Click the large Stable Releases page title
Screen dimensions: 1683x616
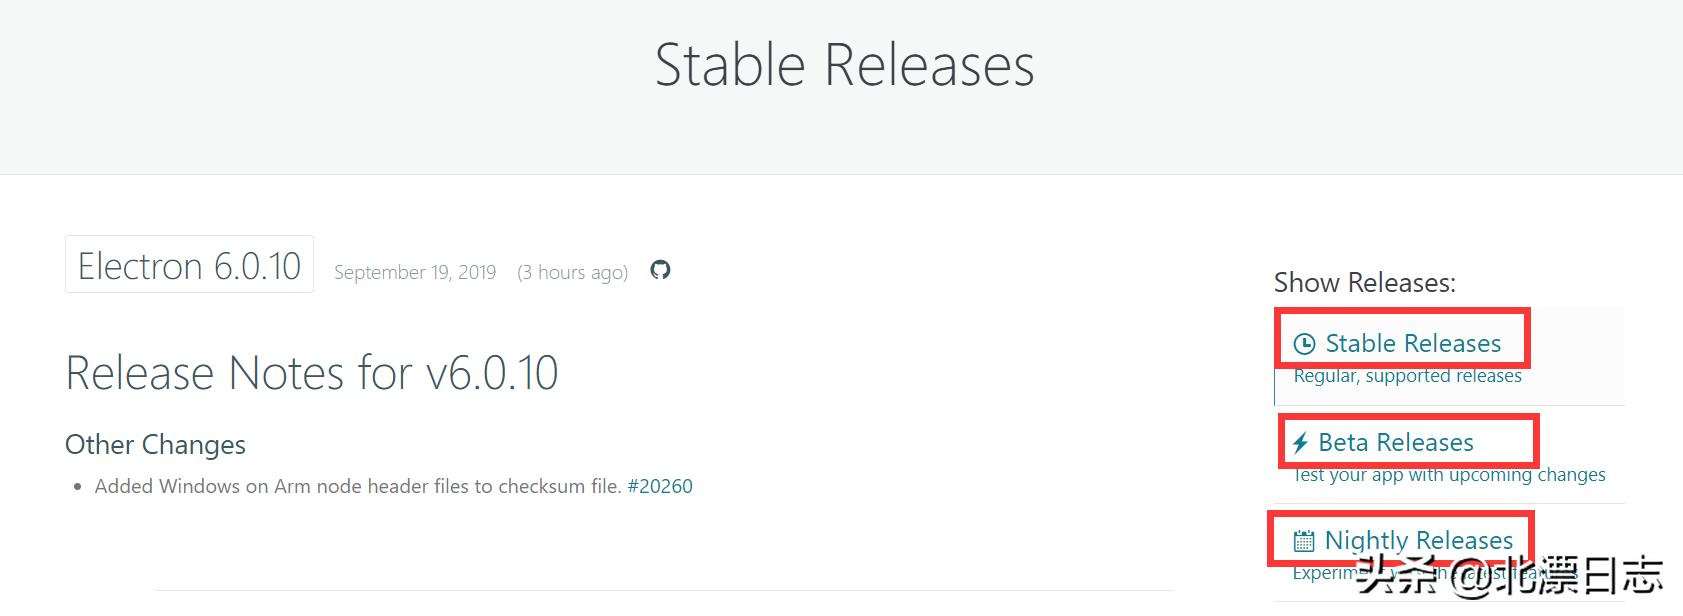point(844,66)
